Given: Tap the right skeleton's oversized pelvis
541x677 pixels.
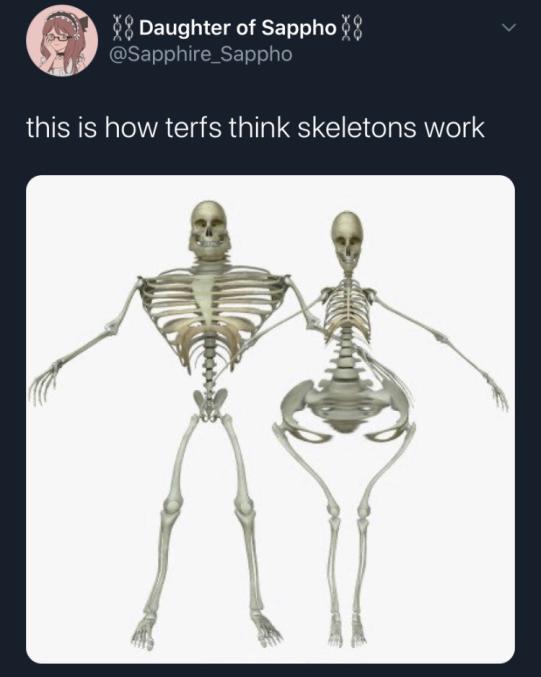Looking at the screenshot, I should point(345,409).
